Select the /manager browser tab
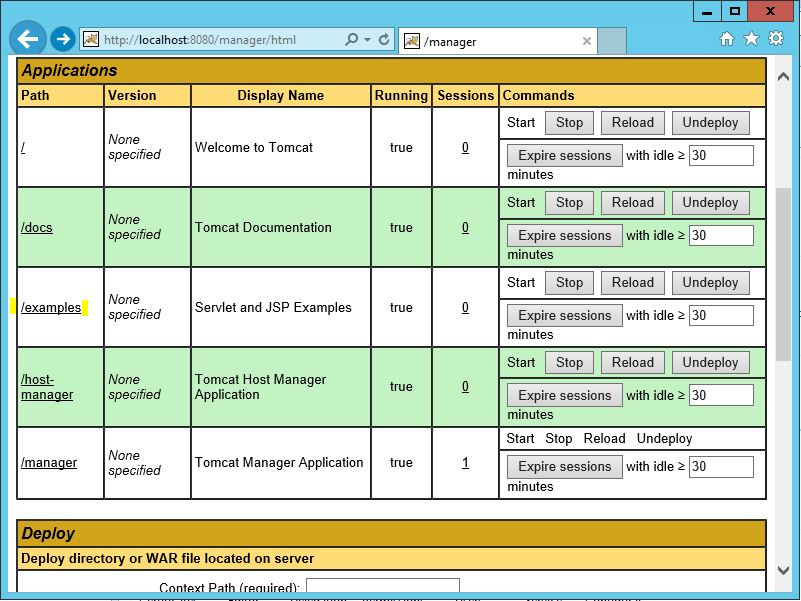The width and height of the screenshot is (801, 601). [497, 41]
